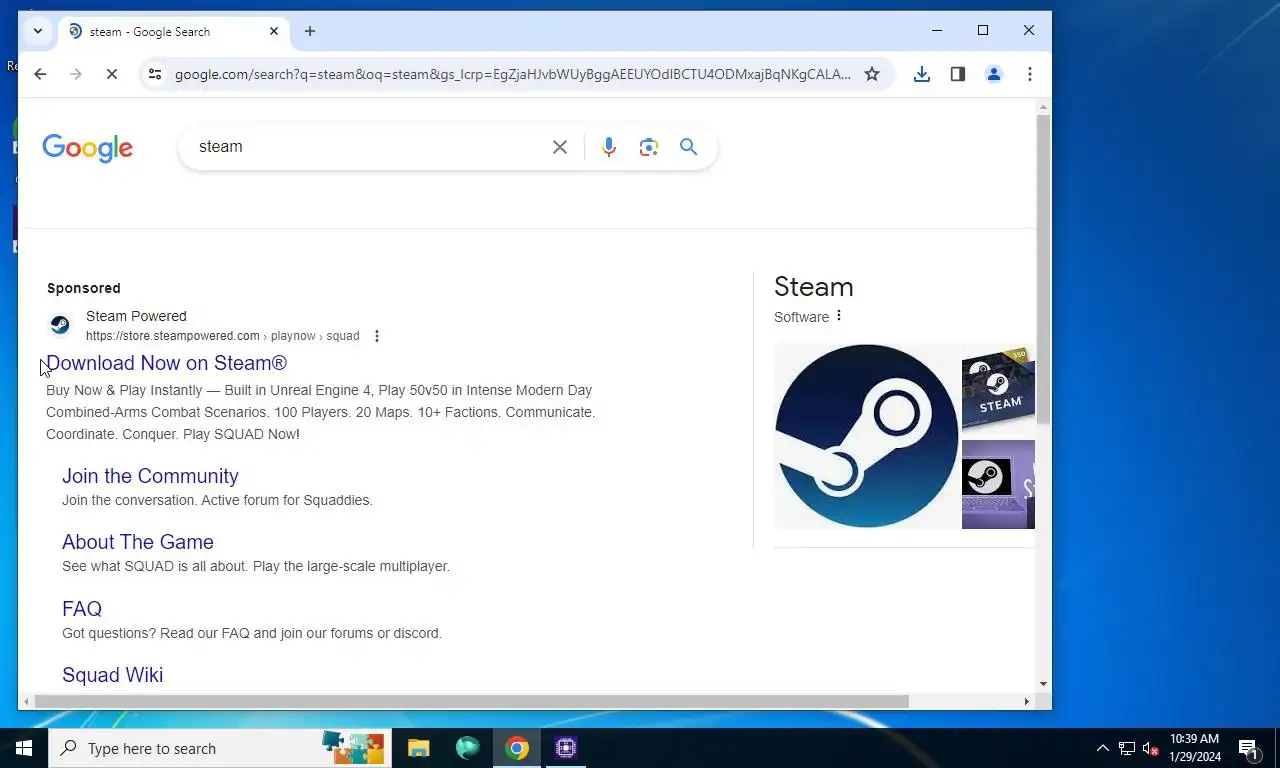
Task: Open Chrome downloads icon
Action: (x=922, y=74)
